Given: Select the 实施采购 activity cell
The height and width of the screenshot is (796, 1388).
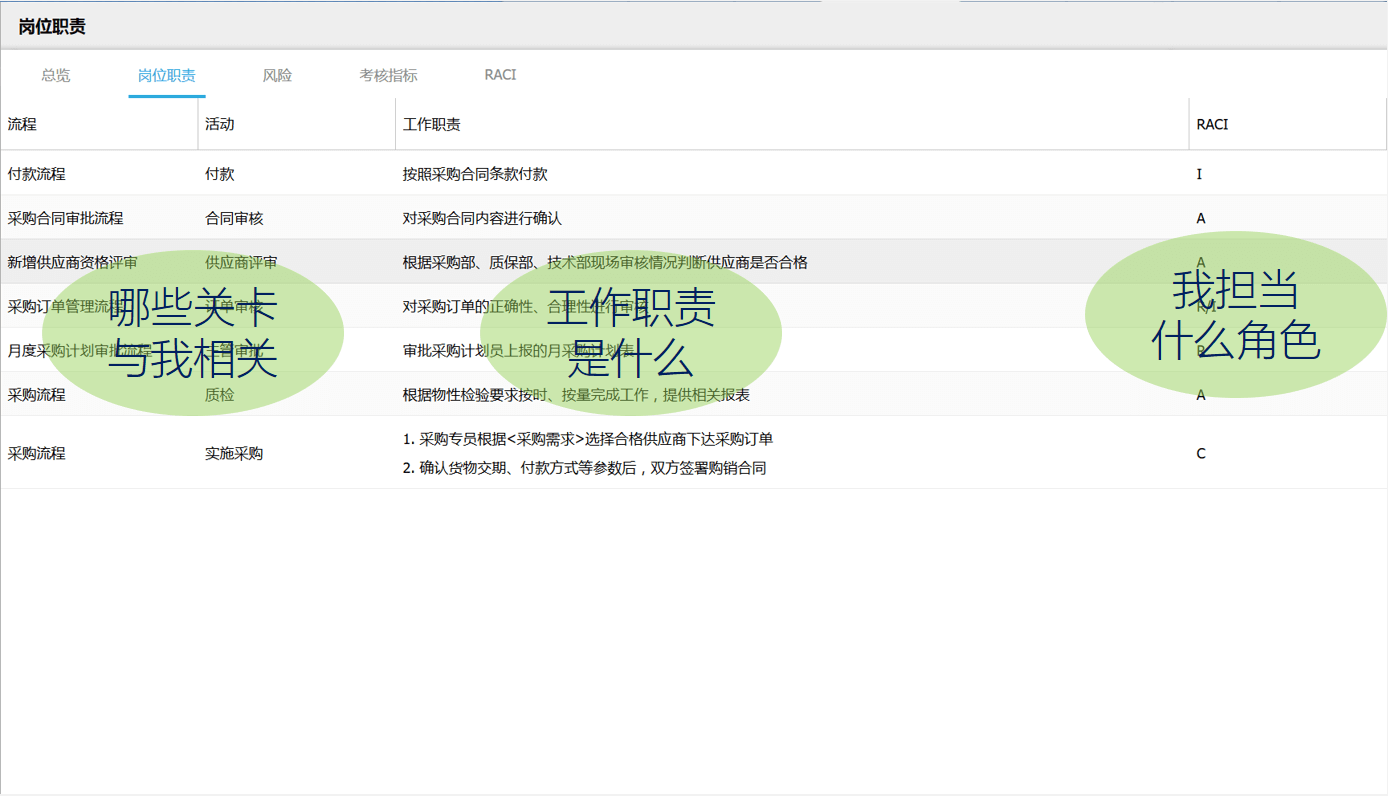Looking at the screenshot, I should [x=234, y=453].
